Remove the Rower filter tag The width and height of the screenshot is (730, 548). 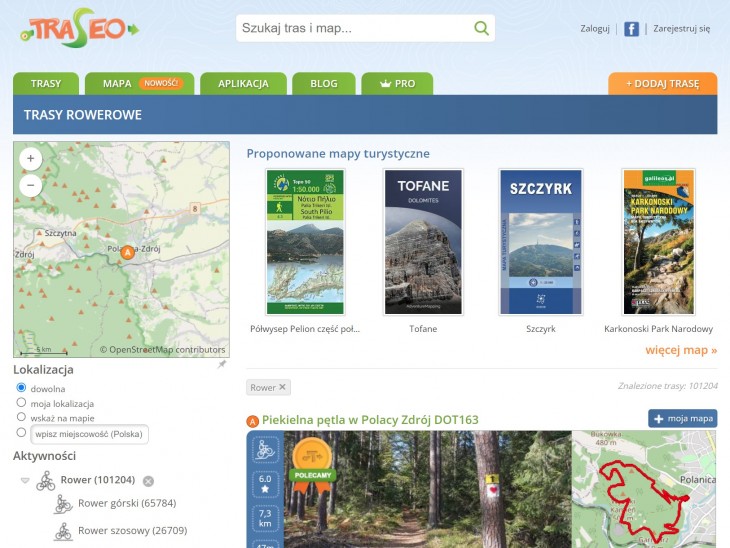pyautogui.click(x=282, y=387)
